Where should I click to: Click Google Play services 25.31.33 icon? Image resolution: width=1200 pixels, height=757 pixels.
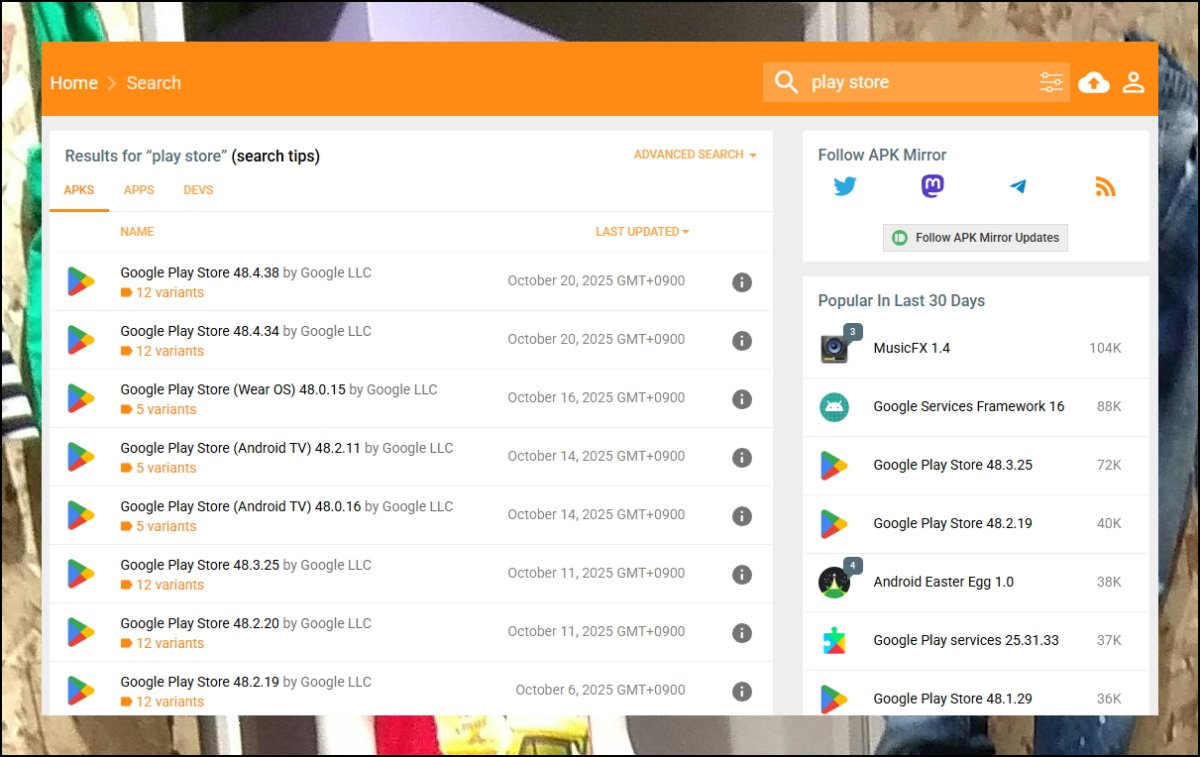834,640
